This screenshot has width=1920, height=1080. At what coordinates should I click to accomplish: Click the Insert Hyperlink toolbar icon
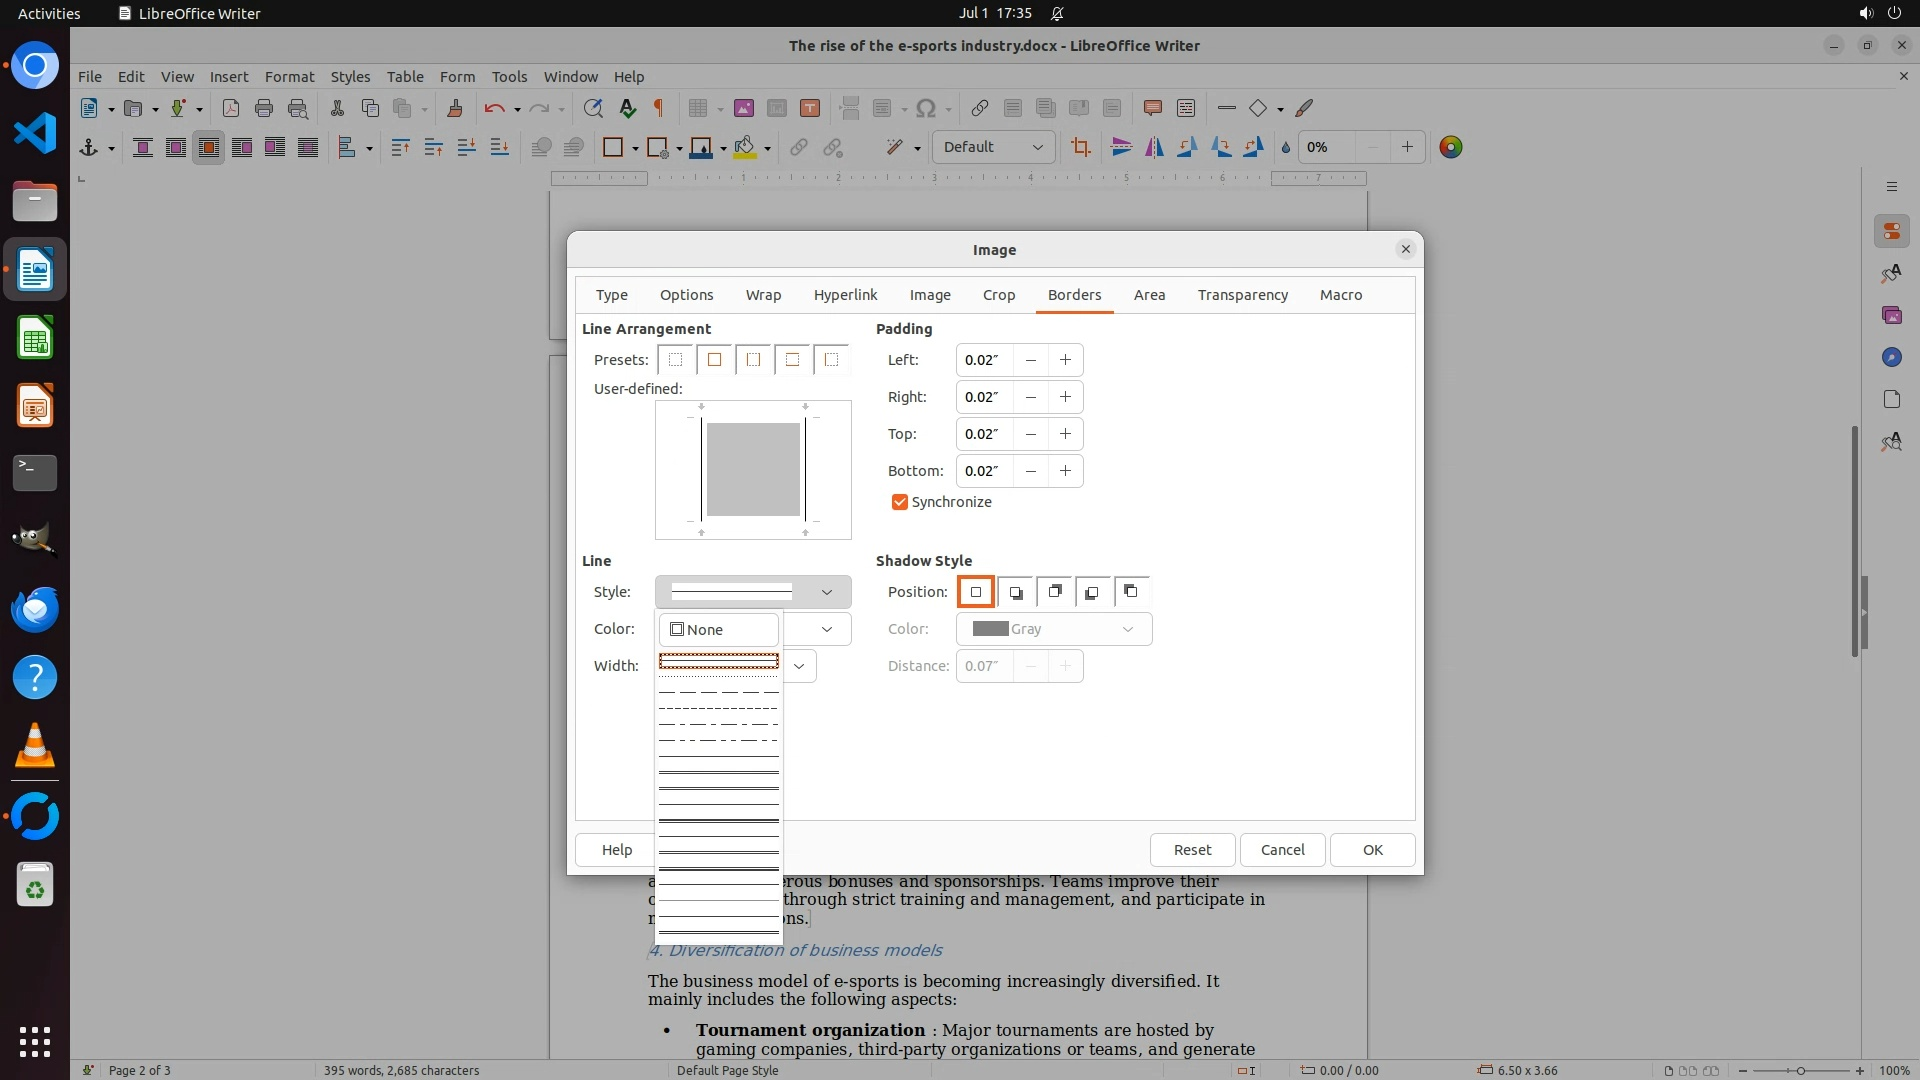point(980,108)
